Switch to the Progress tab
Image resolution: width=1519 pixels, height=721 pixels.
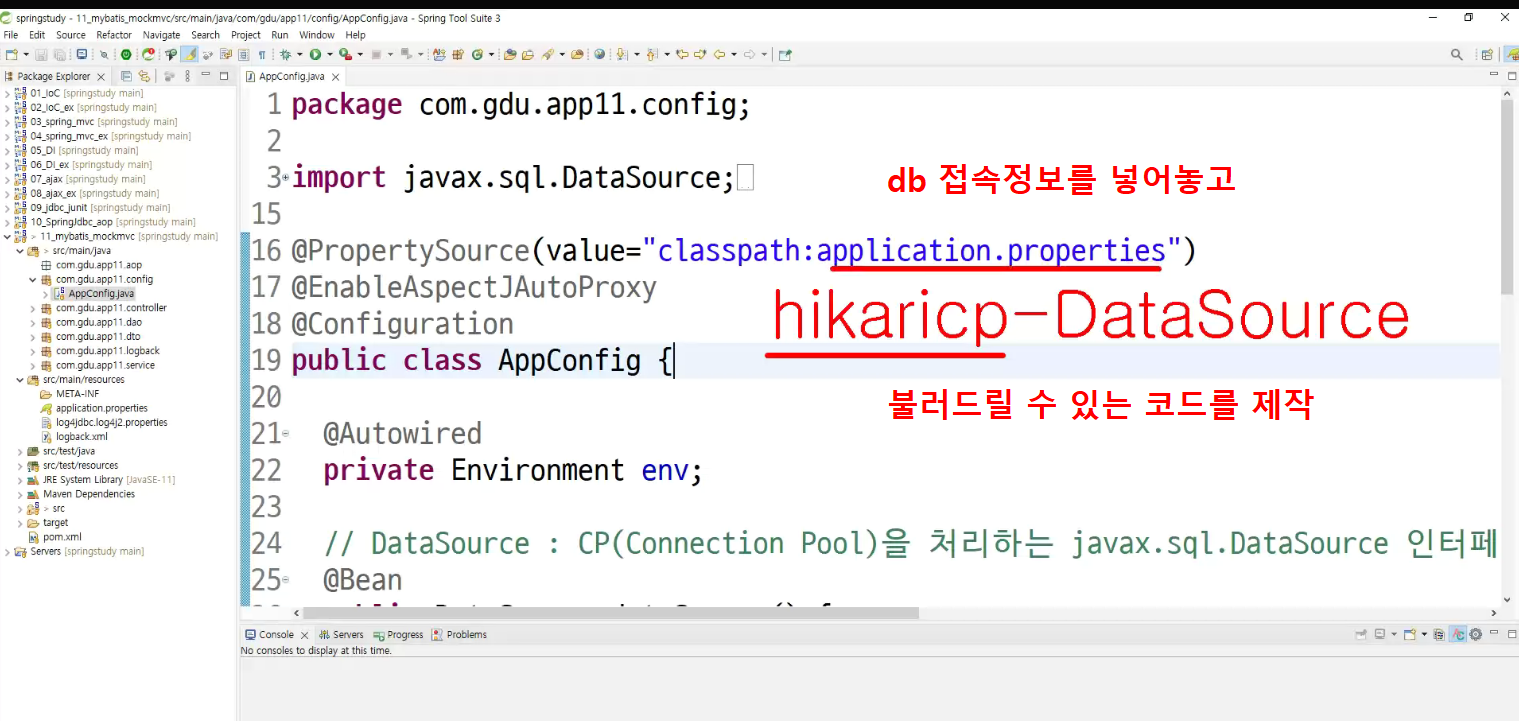tap(398, 635)
